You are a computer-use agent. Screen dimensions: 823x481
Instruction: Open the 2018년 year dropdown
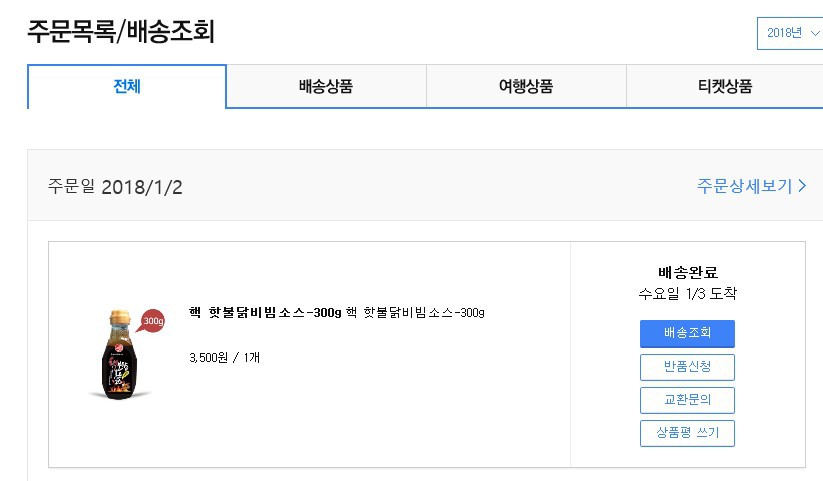[x=790, y=33]
